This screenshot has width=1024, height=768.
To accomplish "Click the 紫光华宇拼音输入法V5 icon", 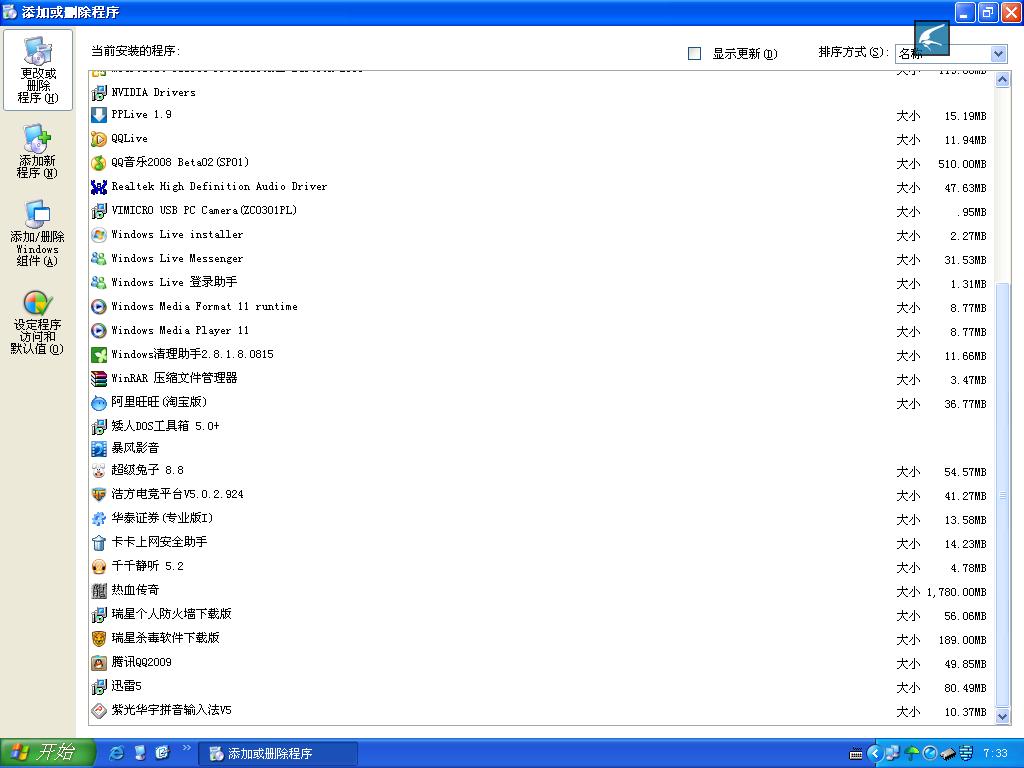I will pos(99,711).
